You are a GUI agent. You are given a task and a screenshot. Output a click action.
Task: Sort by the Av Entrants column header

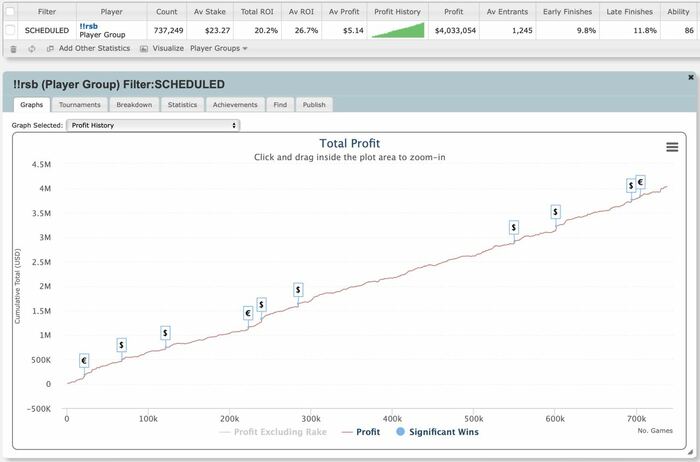(x=507, y=12)
